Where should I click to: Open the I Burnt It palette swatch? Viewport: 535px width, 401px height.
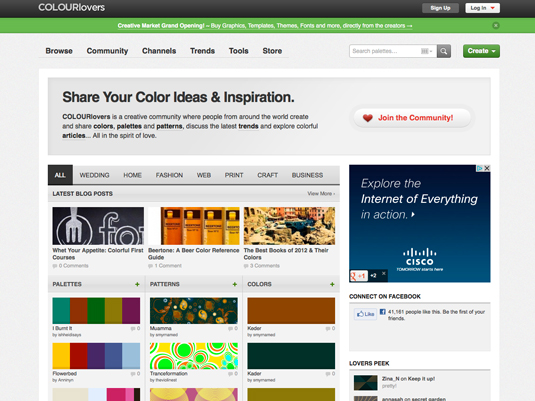(x=96, y=311)
